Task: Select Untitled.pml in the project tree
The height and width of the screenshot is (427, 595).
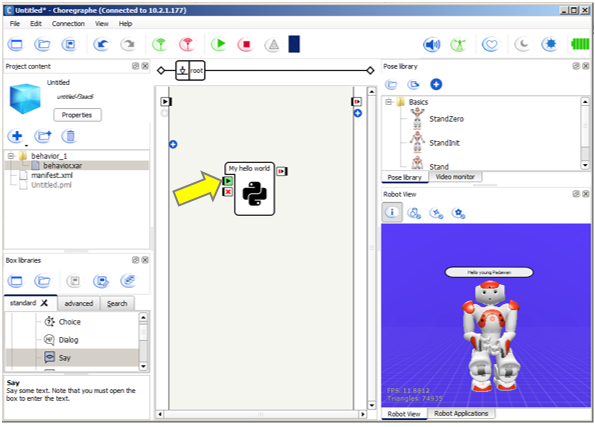Action: tap(51, 185)
